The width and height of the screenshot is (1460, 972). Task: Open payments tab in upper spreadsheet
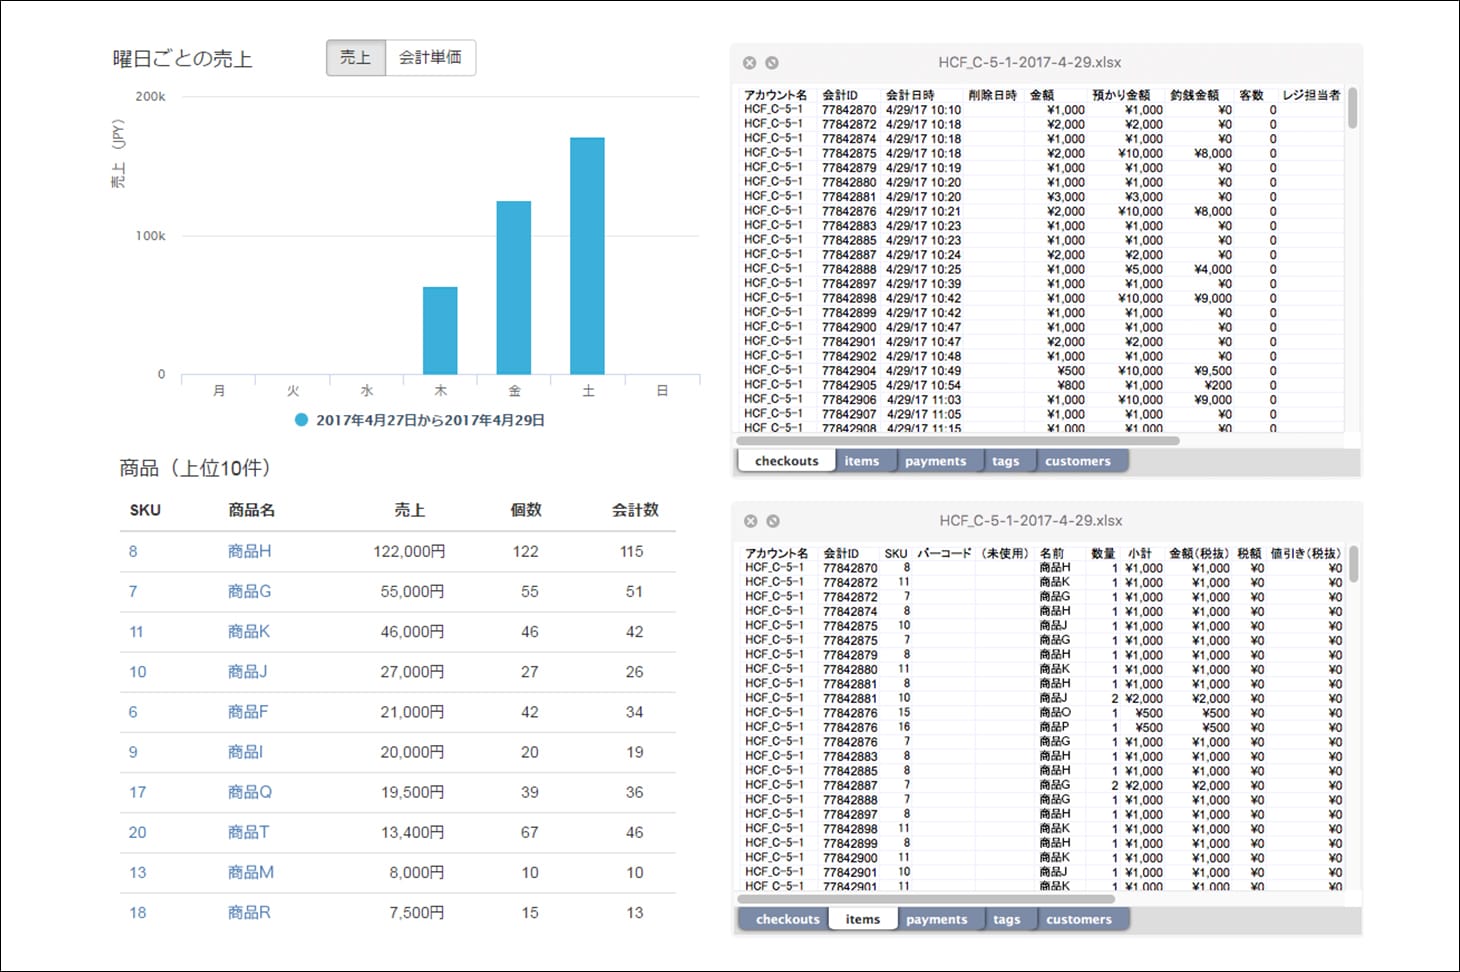[x=936, y=461]
